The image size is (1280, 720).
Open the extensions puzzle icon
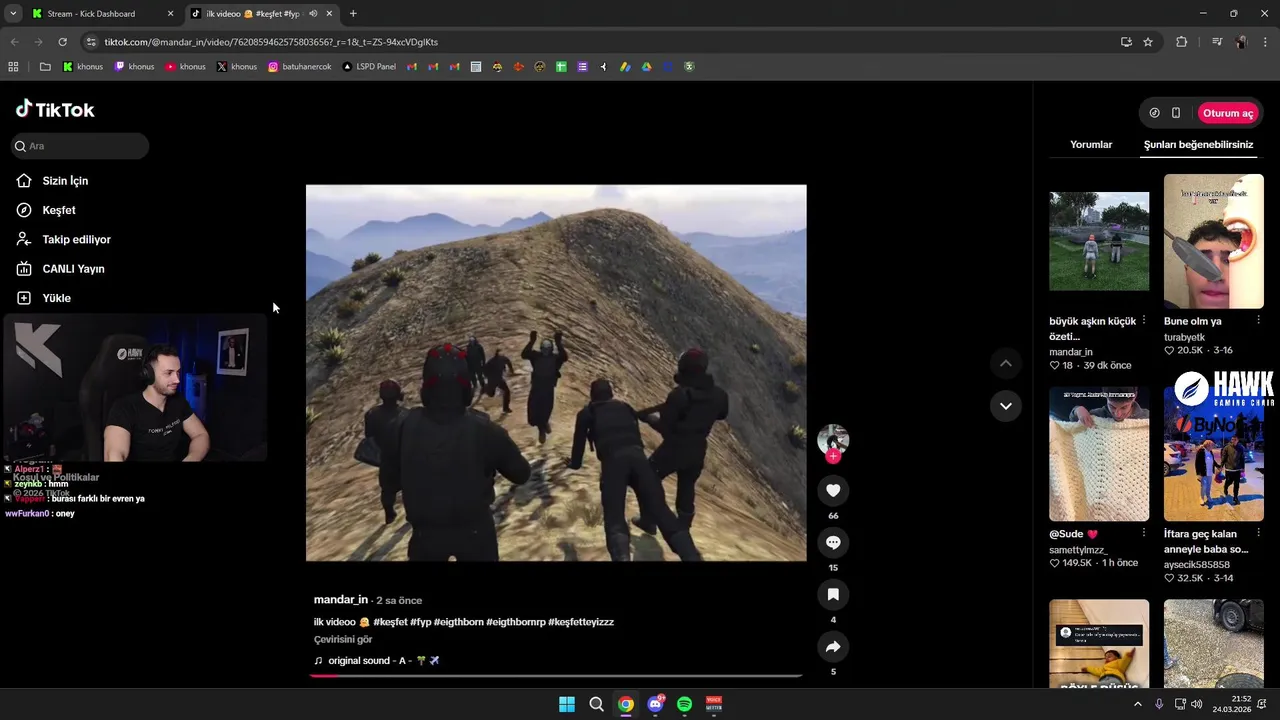pyautogui.click(x=1182, y=42)
